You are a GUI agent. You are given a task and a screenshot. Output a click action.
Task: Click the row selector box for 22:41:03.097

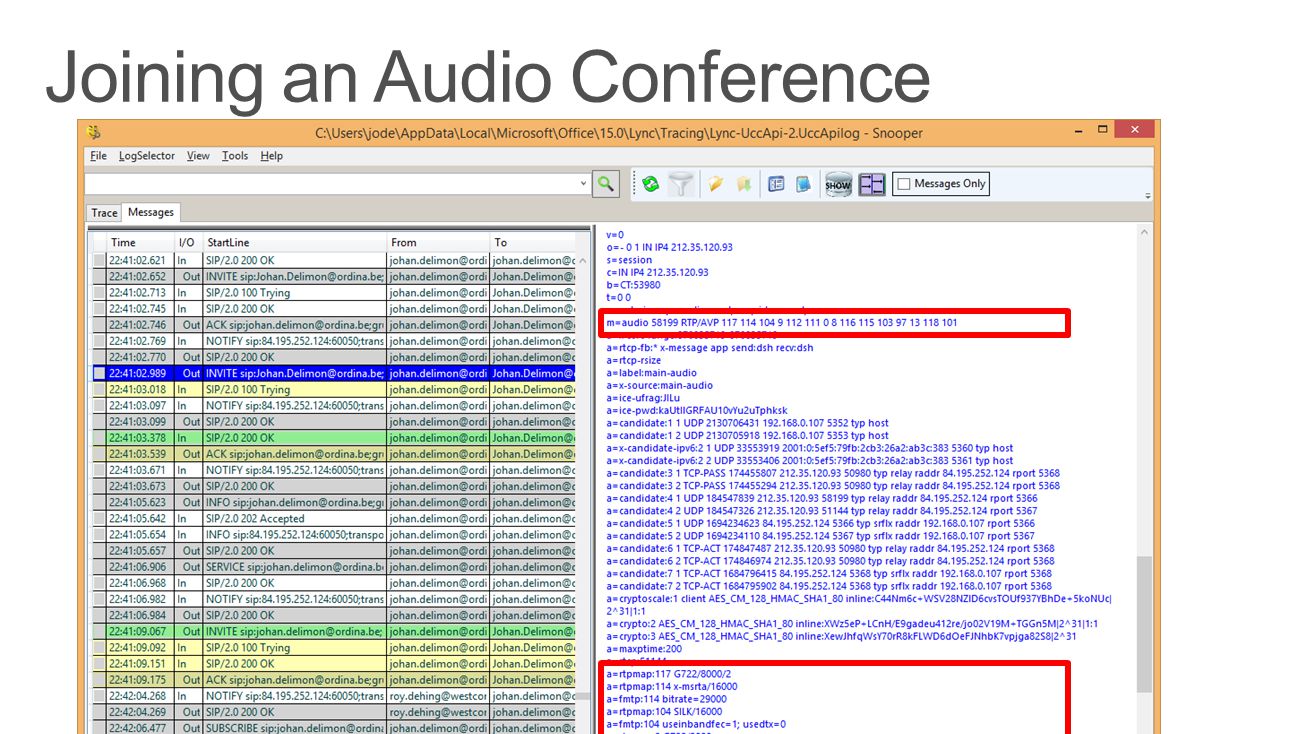[x=99, y=405]
